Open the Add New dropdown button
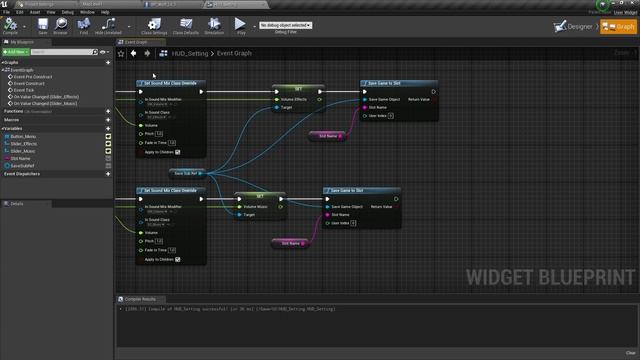Image resolution: width=640 pixels, height=360 pixels. click(x=16, y=52)
